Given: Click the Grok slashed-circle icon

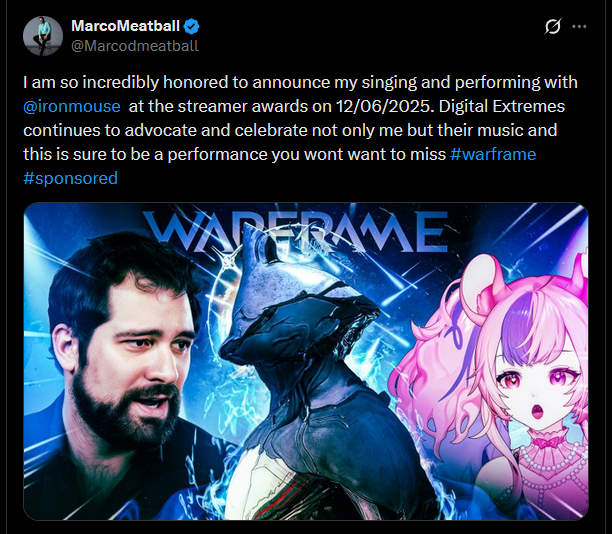Looking at the screenshot, I should coord(553,27).
